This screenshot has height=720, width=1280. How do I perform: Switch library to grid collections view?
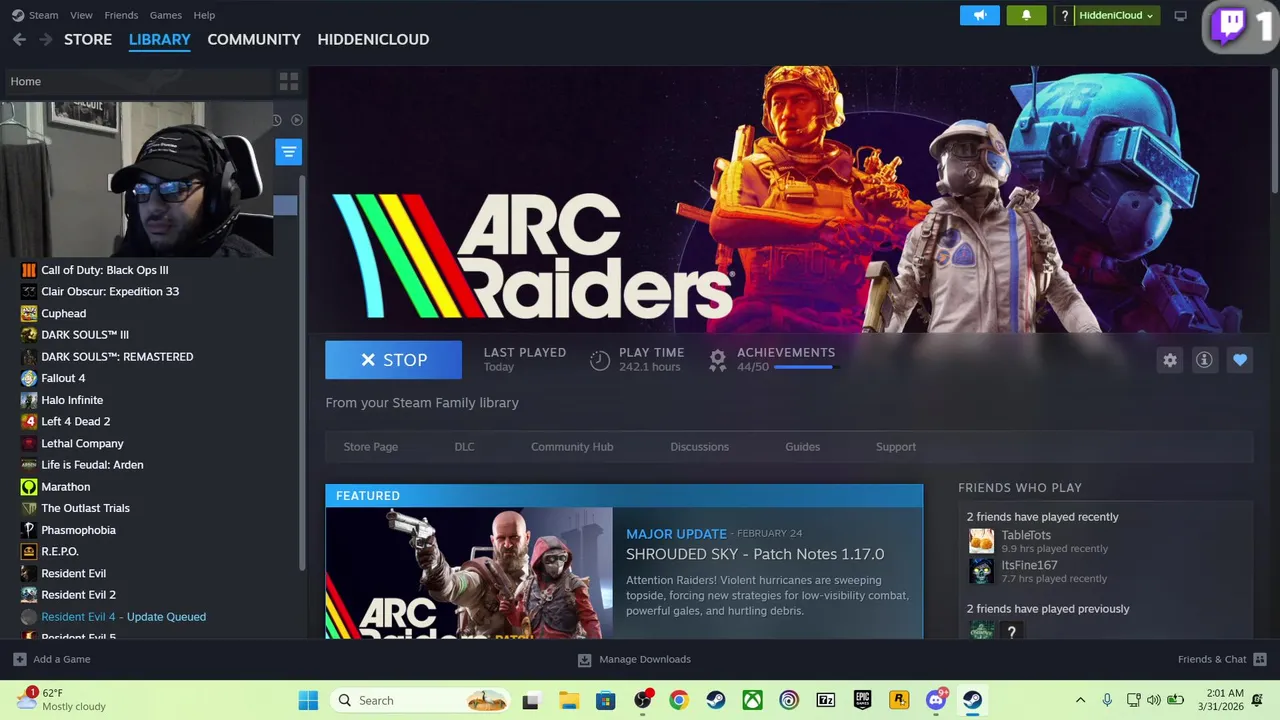pos(289,81)
